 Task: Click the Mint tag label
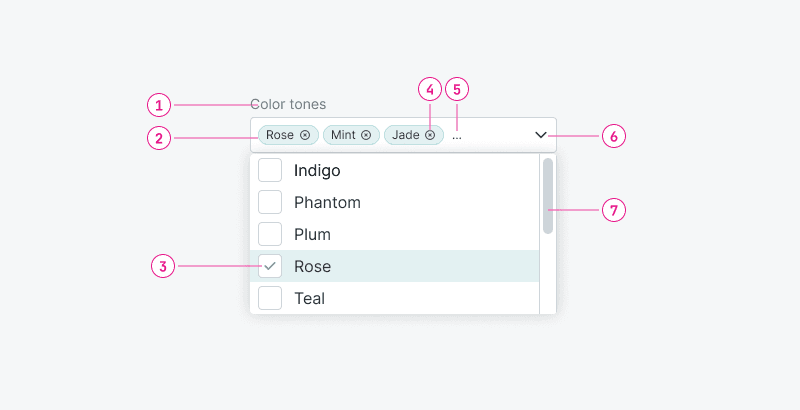click(343, 135)
